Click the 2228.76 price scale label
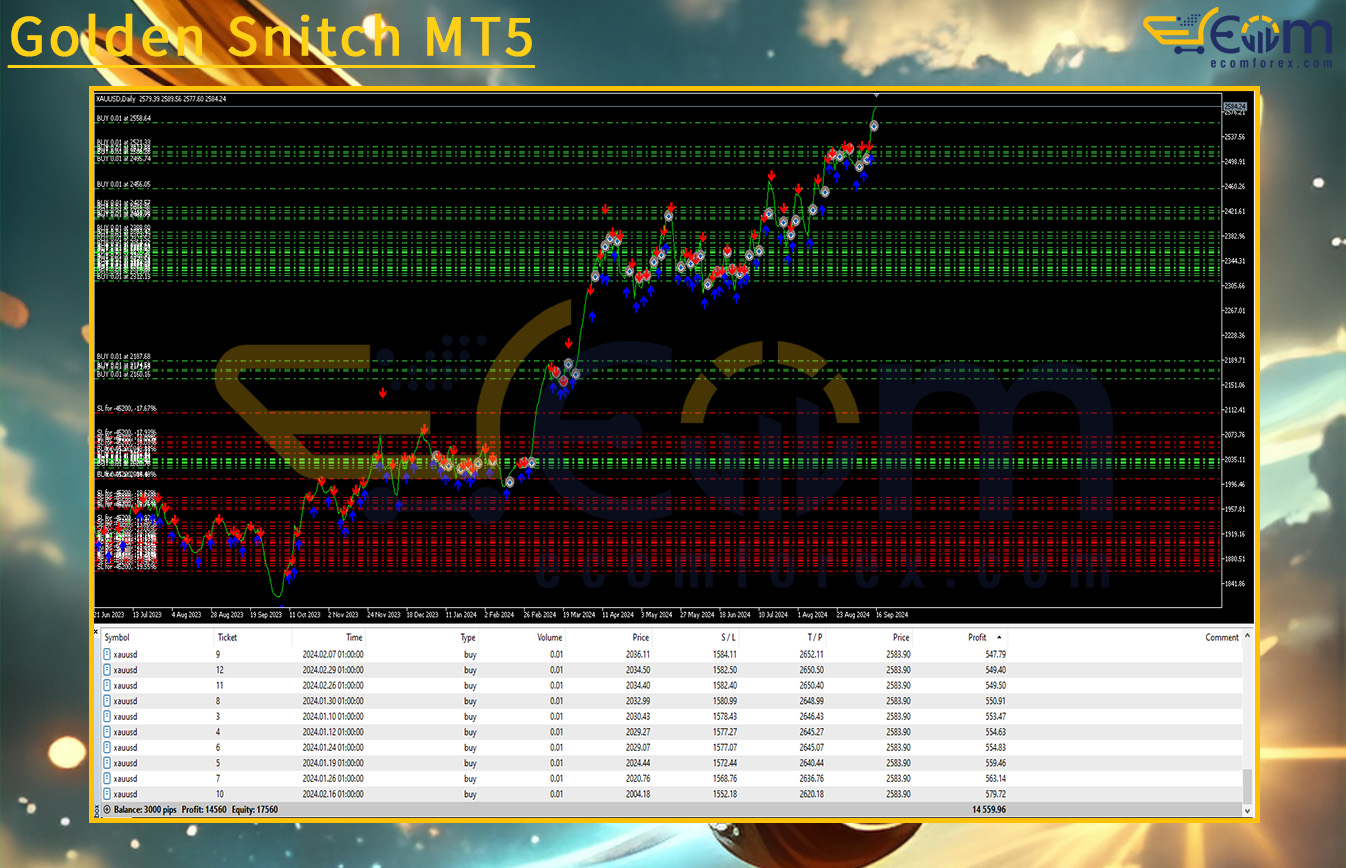The image size is (1346, 868). tap(1235, 335)
